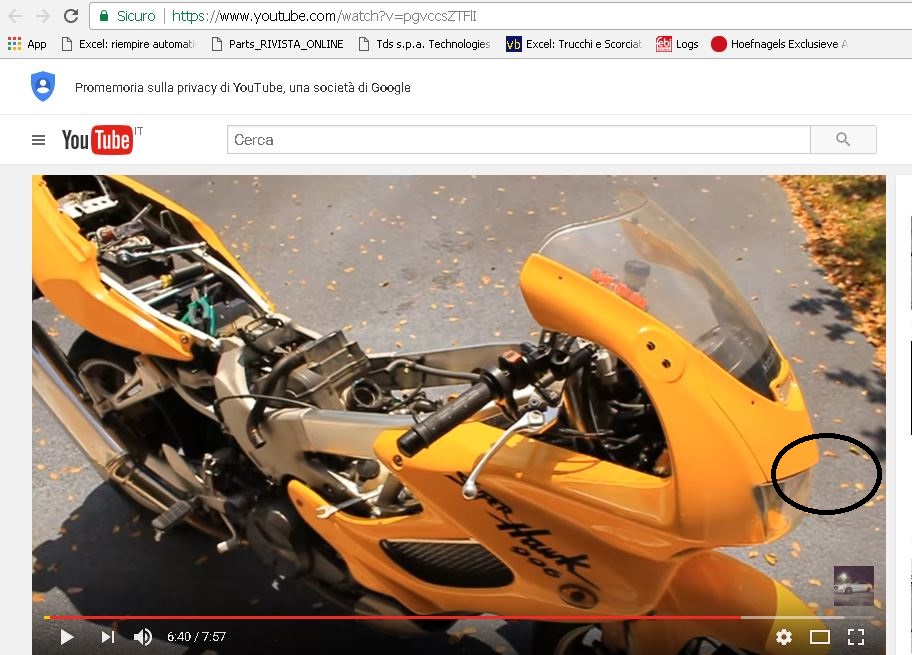Open the Hoefnagels Exclusieve bookmark
The width and height of the screenshot is (912, 655).
click(779, 44)
